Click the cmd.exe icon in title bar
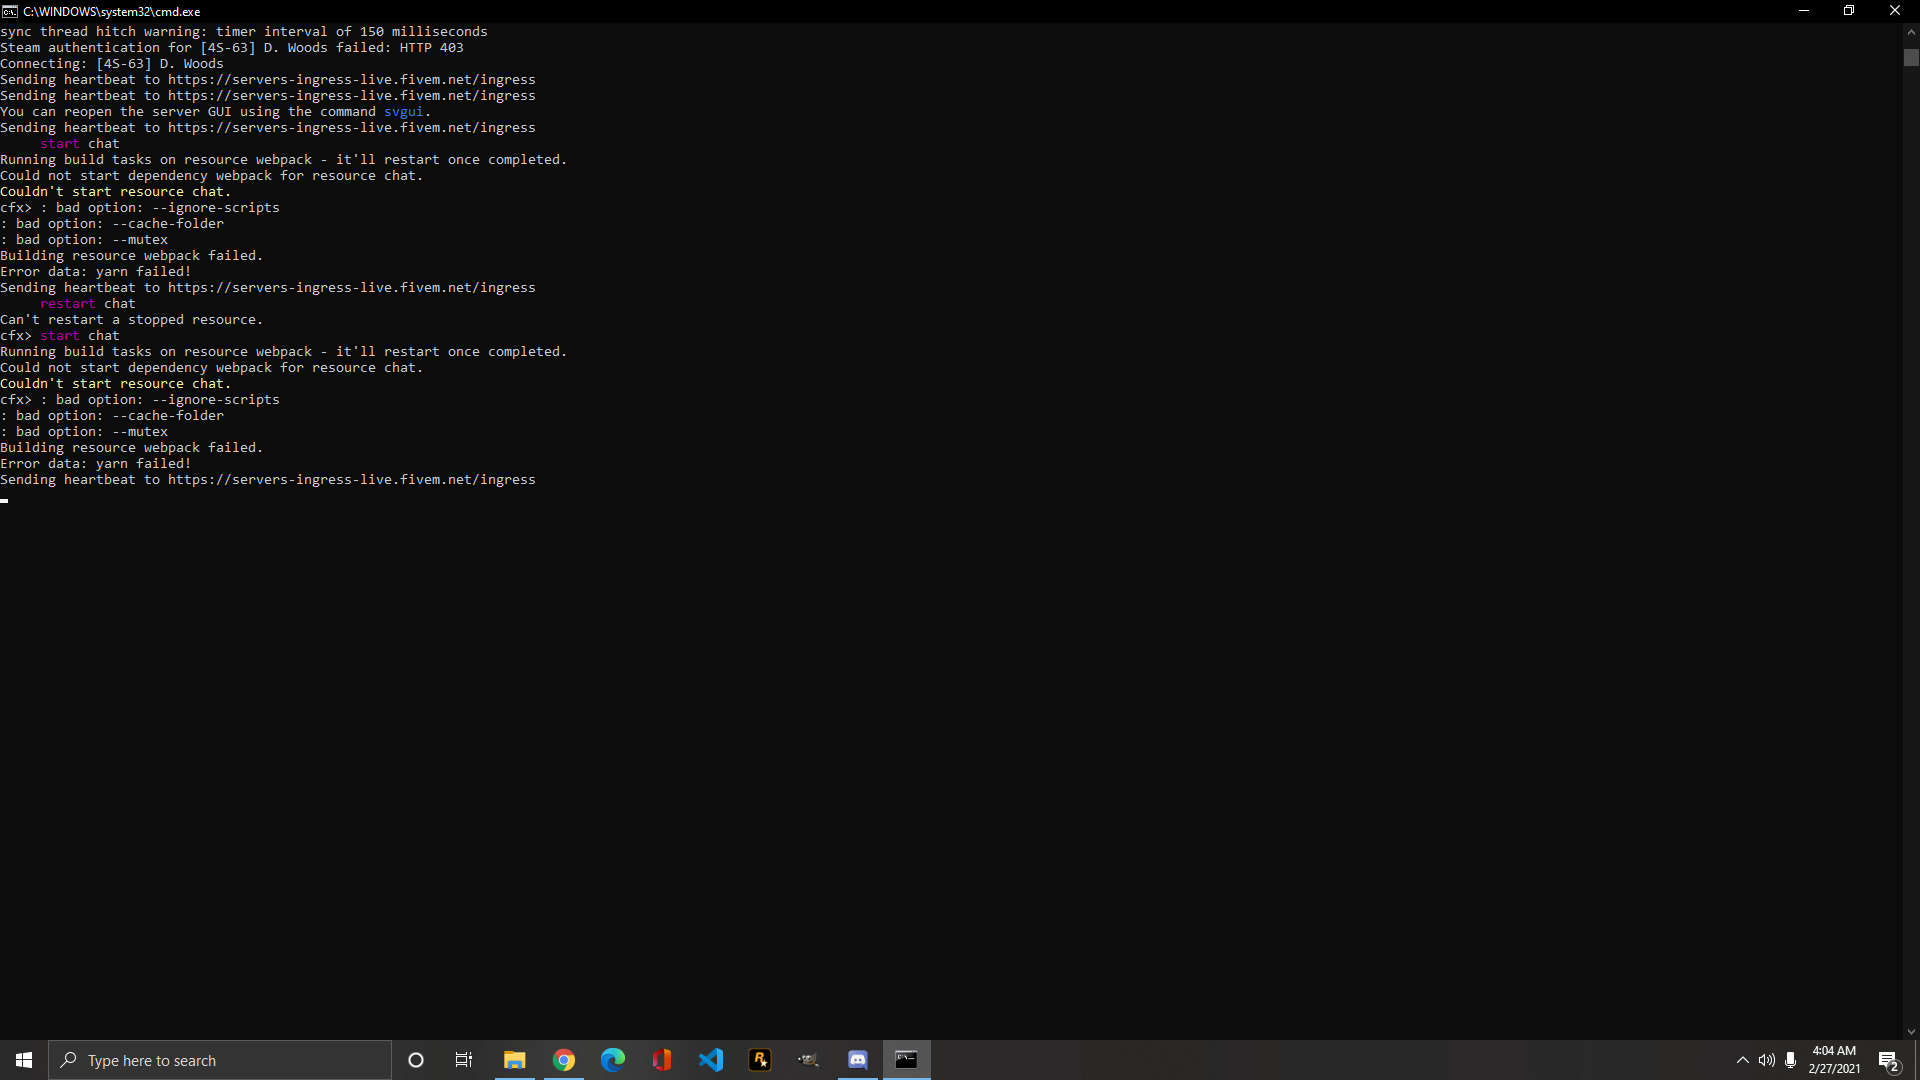1920x1080 pixels. click(x=10, y=11)
